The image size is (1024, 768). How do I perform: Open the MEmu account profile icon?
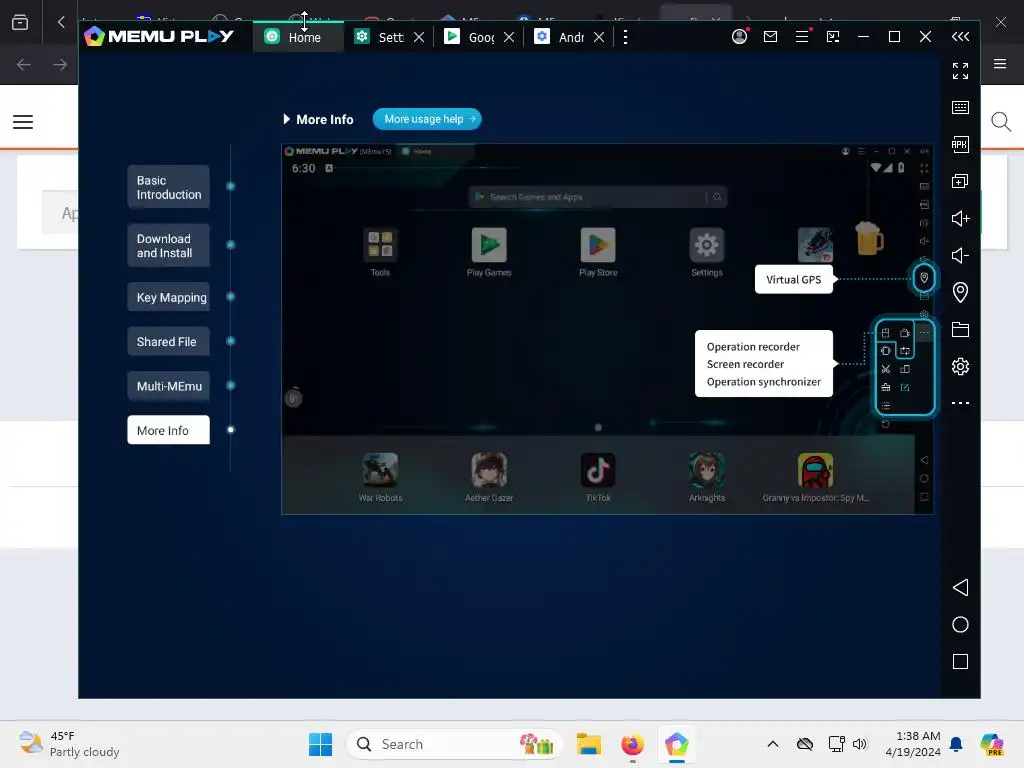(739, 37)
